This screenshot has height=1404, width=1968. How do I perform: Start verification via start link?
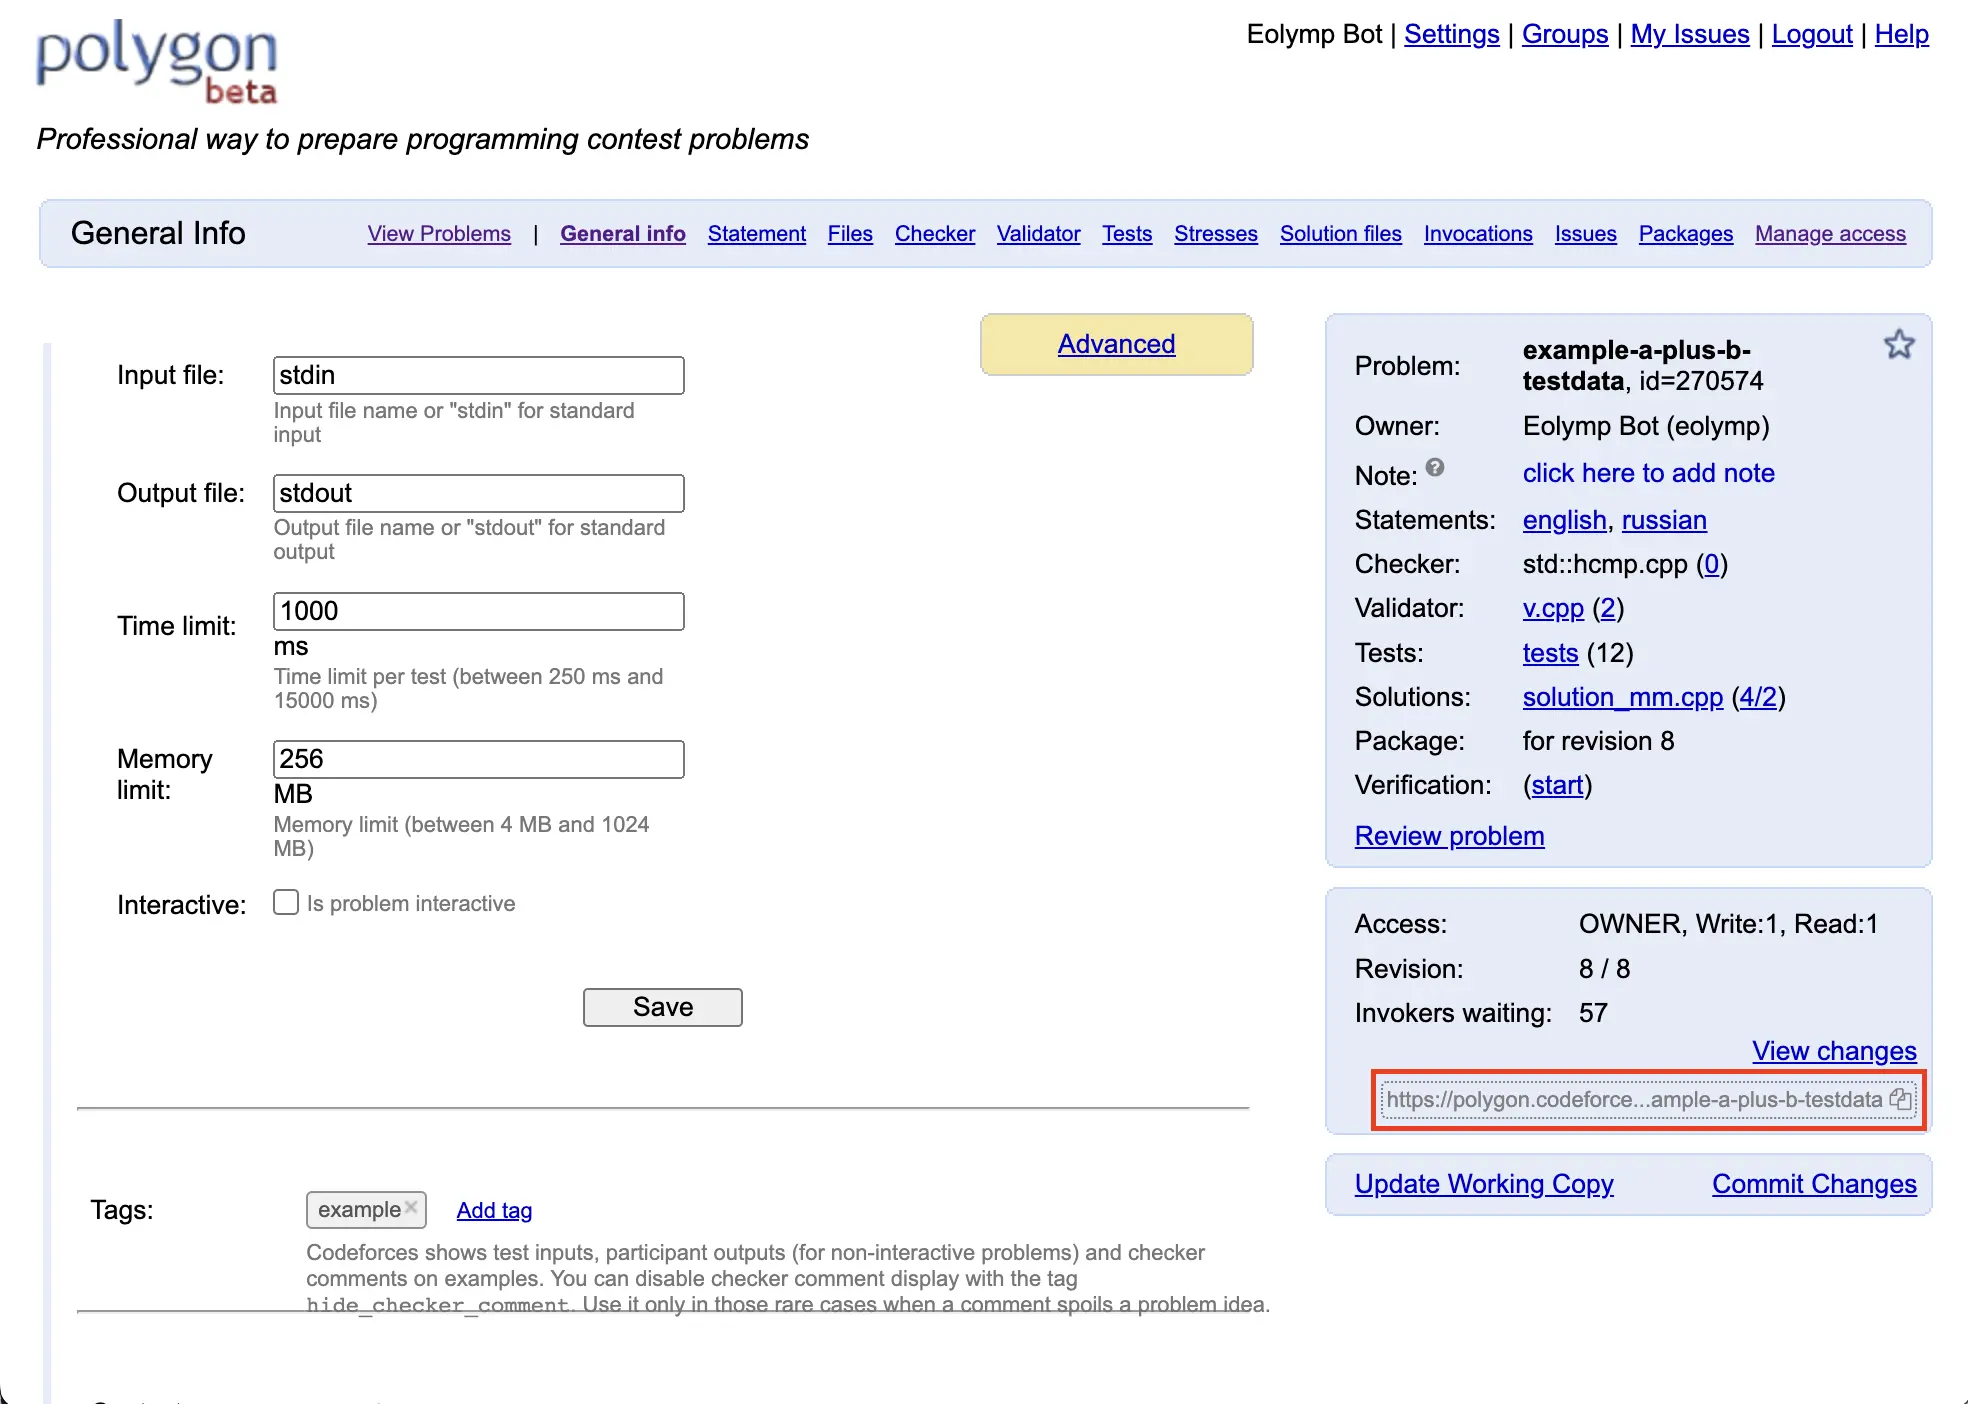pos(1557,785)
